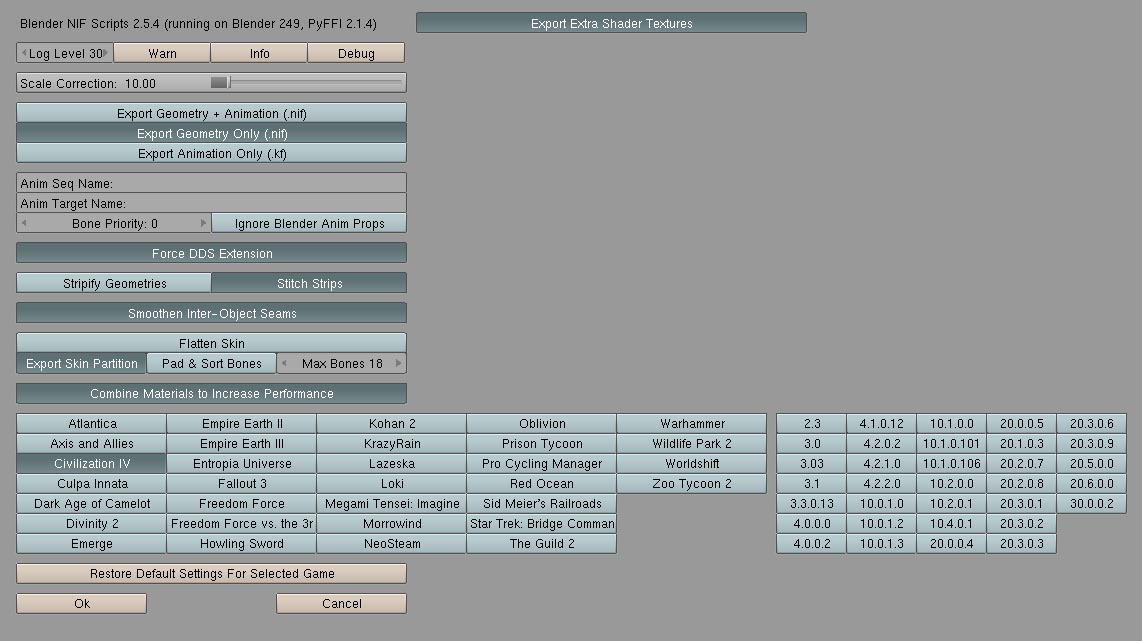Viewport: 1142px width, 641px height.
Task: Increase Max Bones with right arrow
Action: coord(398,363)
